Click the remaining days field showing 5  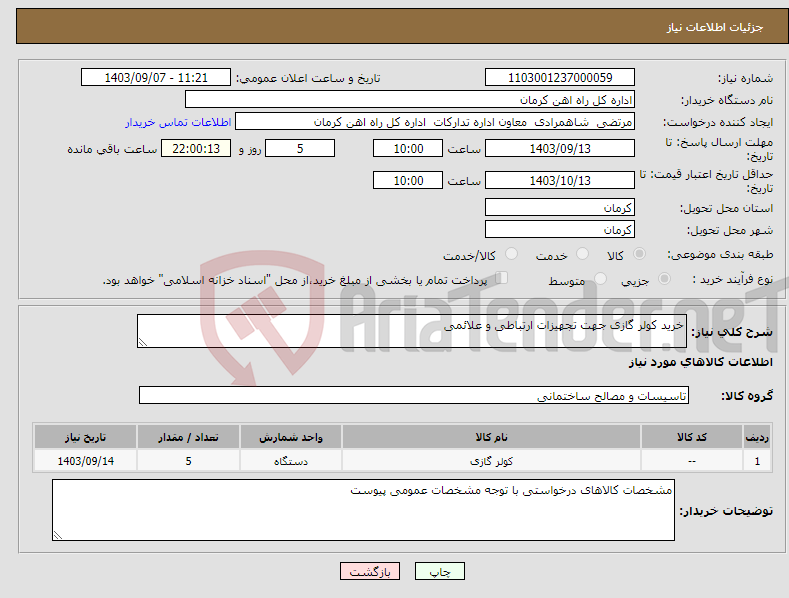(x=300, y=148)
